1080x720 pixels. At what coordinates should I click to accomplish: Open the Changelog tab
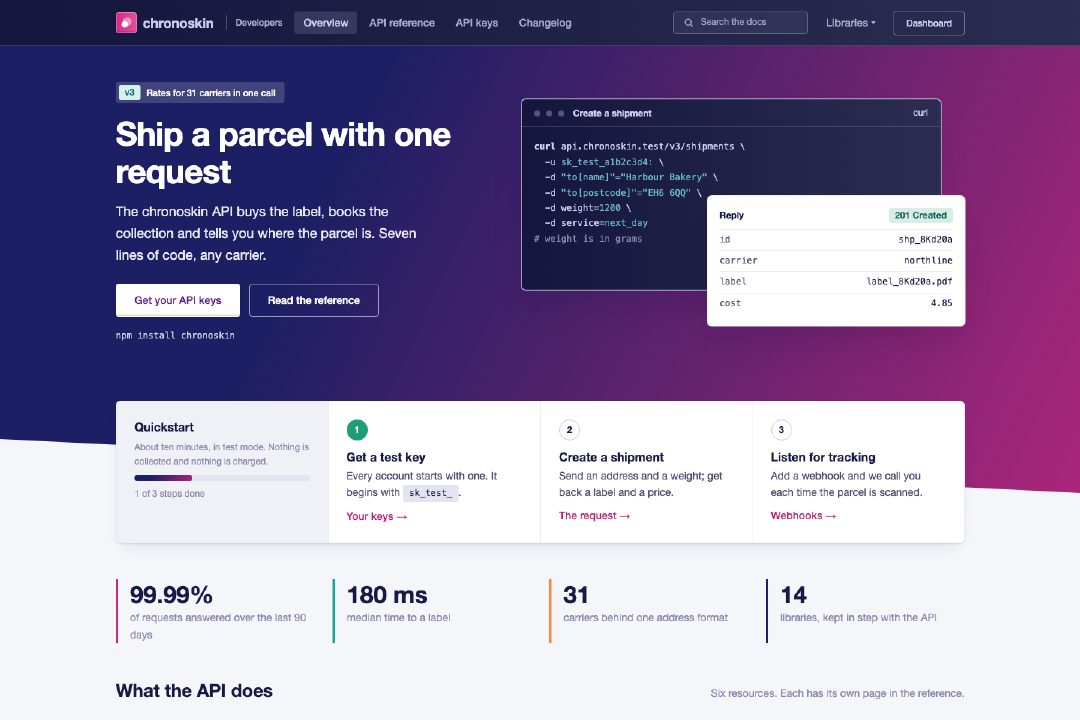click(x=545, y=23)
